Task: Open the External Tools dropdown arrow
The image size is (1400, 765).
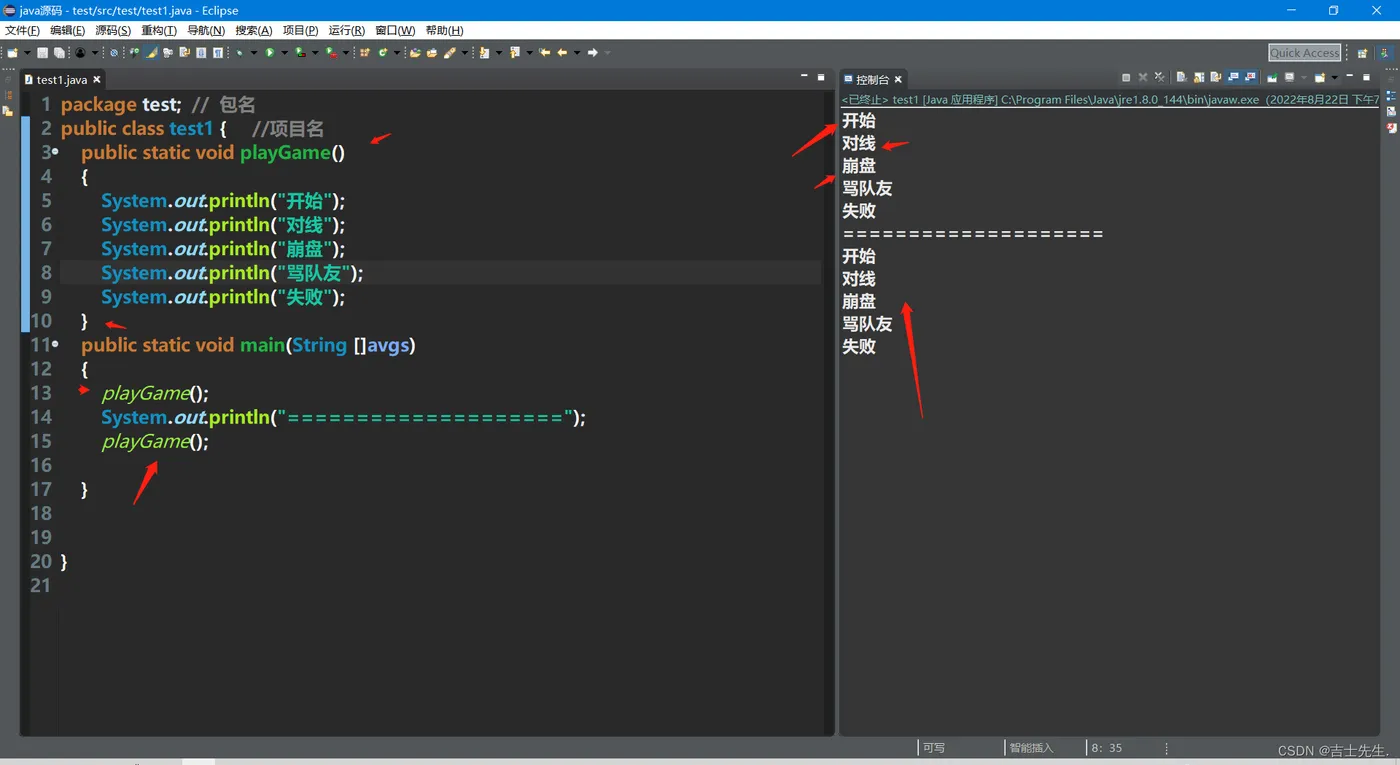Action: (346, 52)
